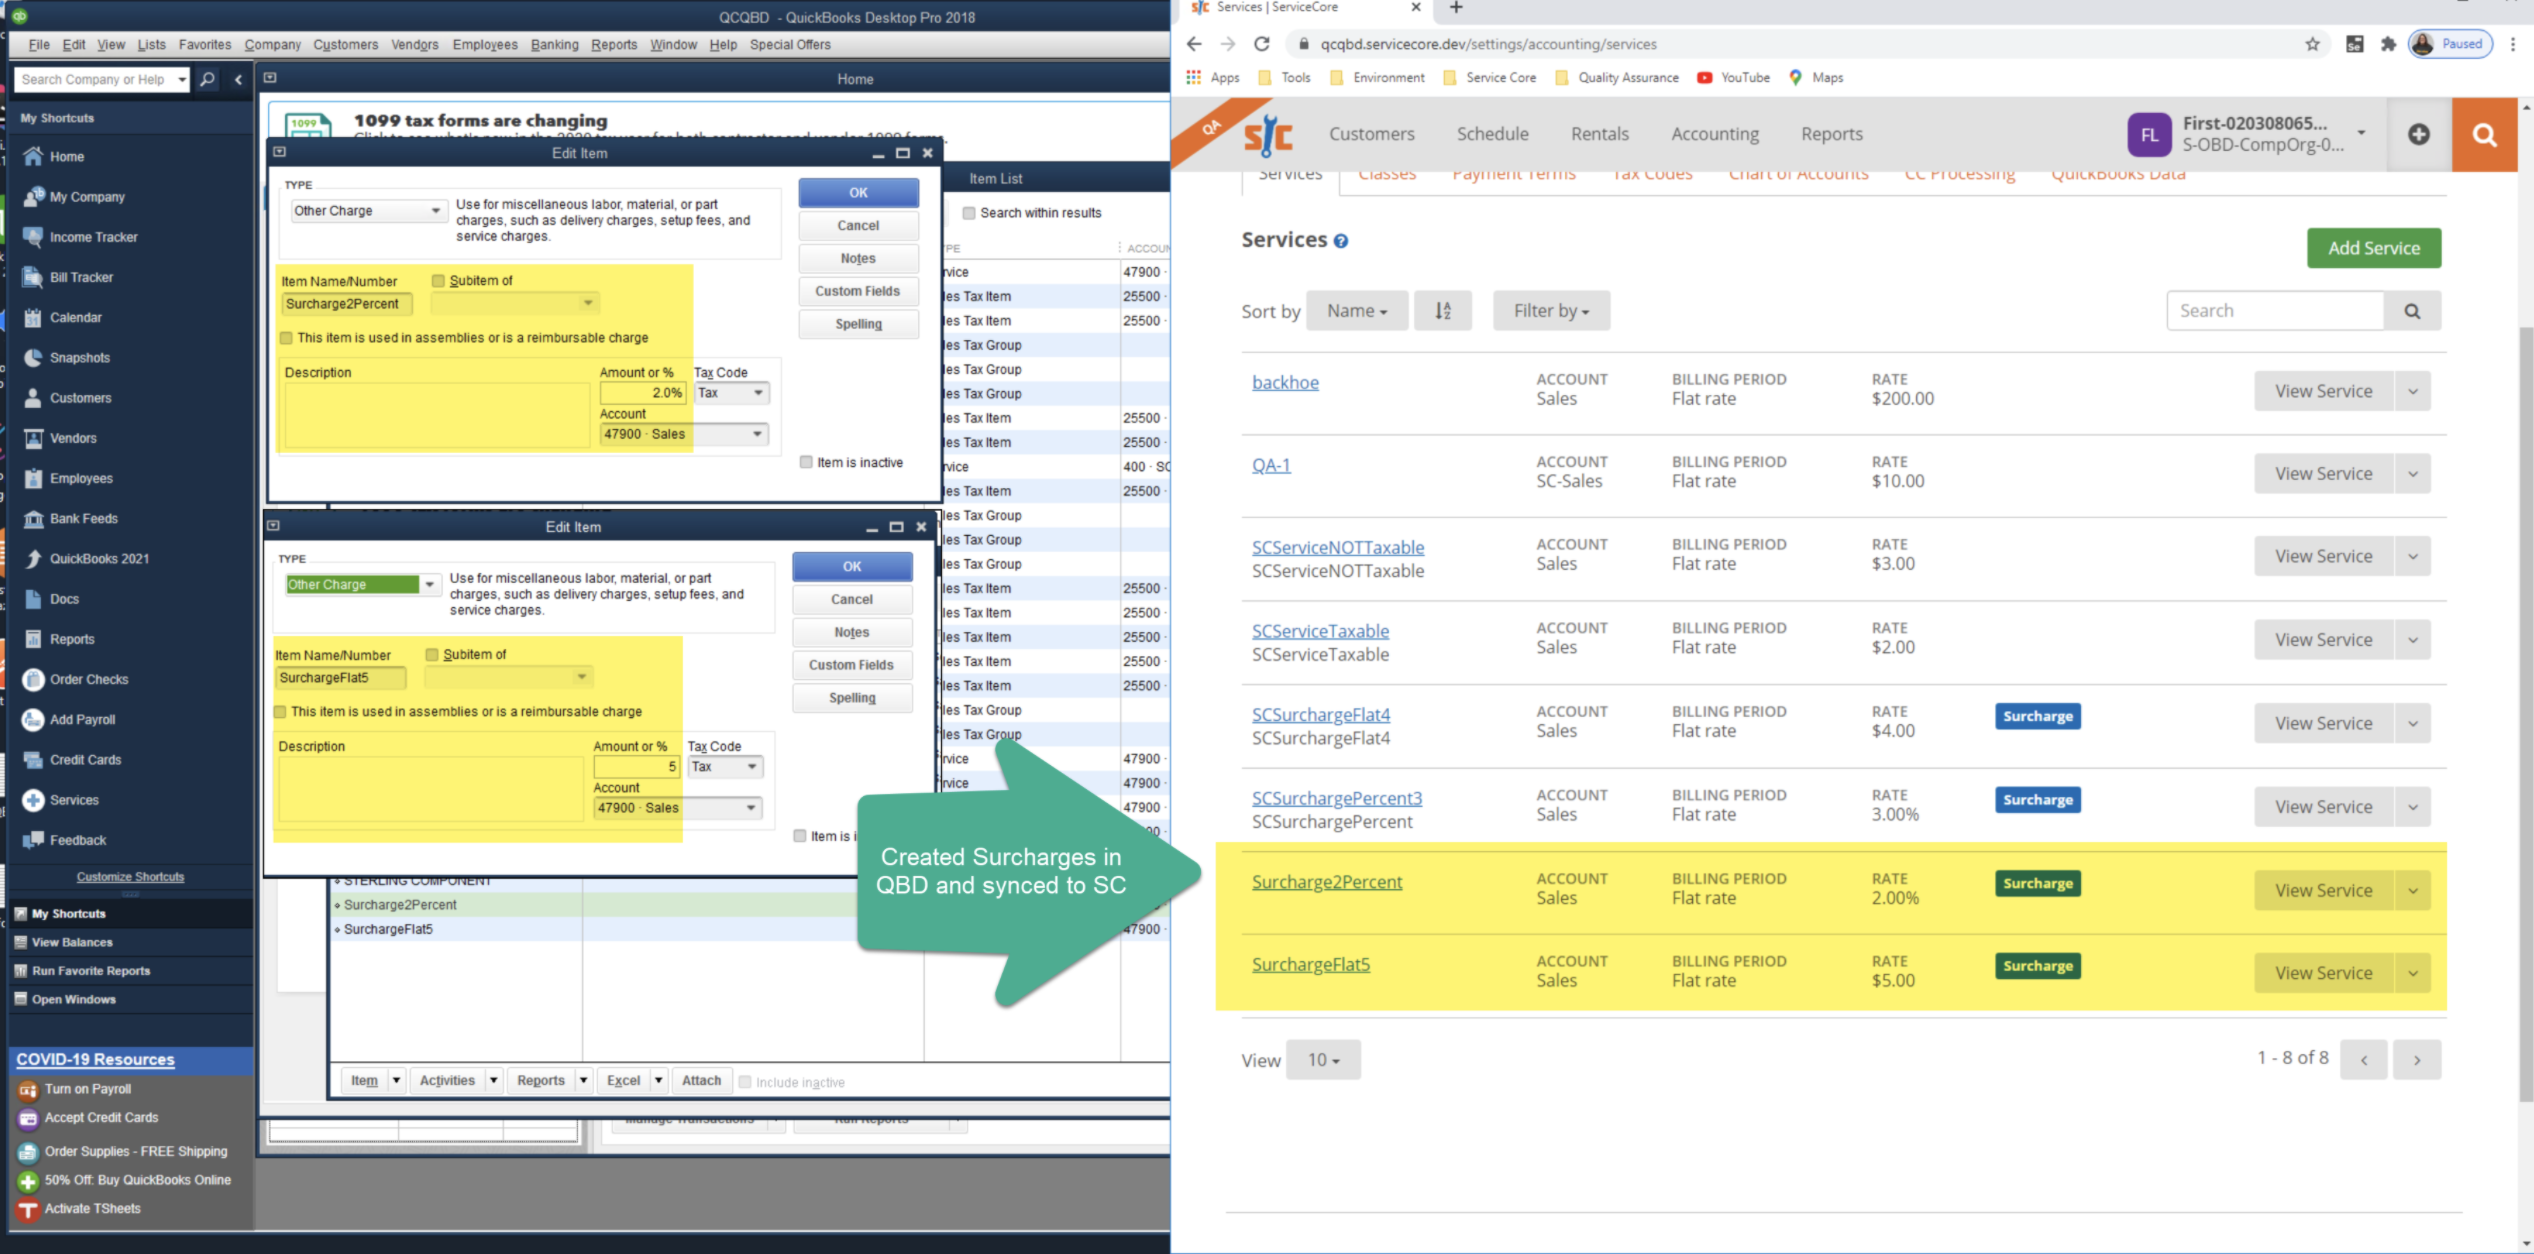Screen dimensions: 2534x1254
Task: Click the ServiceCore orange search icon
Action: click(x=2484, y=134)
